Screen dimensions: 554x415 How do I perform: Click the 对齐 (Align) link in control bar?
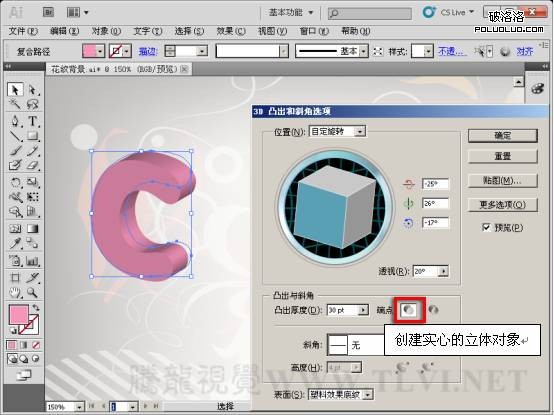pos(525,52)
